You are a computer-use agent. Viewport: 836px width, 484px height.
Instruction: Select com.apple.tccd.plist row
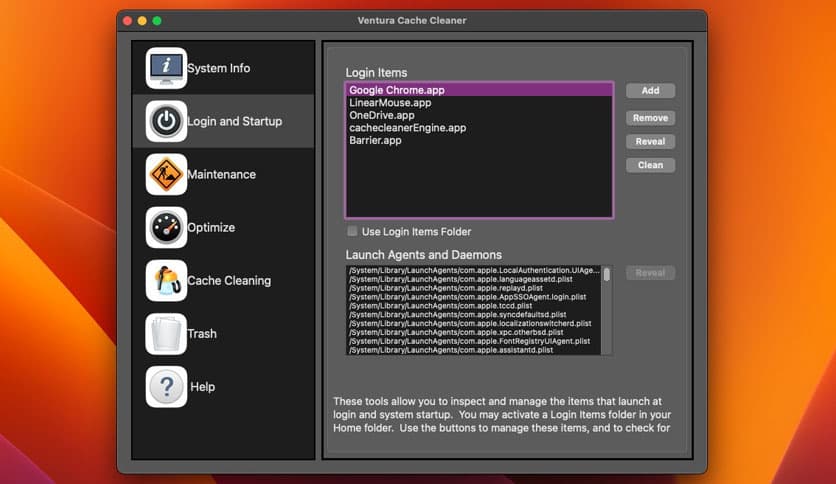(474, 306)
